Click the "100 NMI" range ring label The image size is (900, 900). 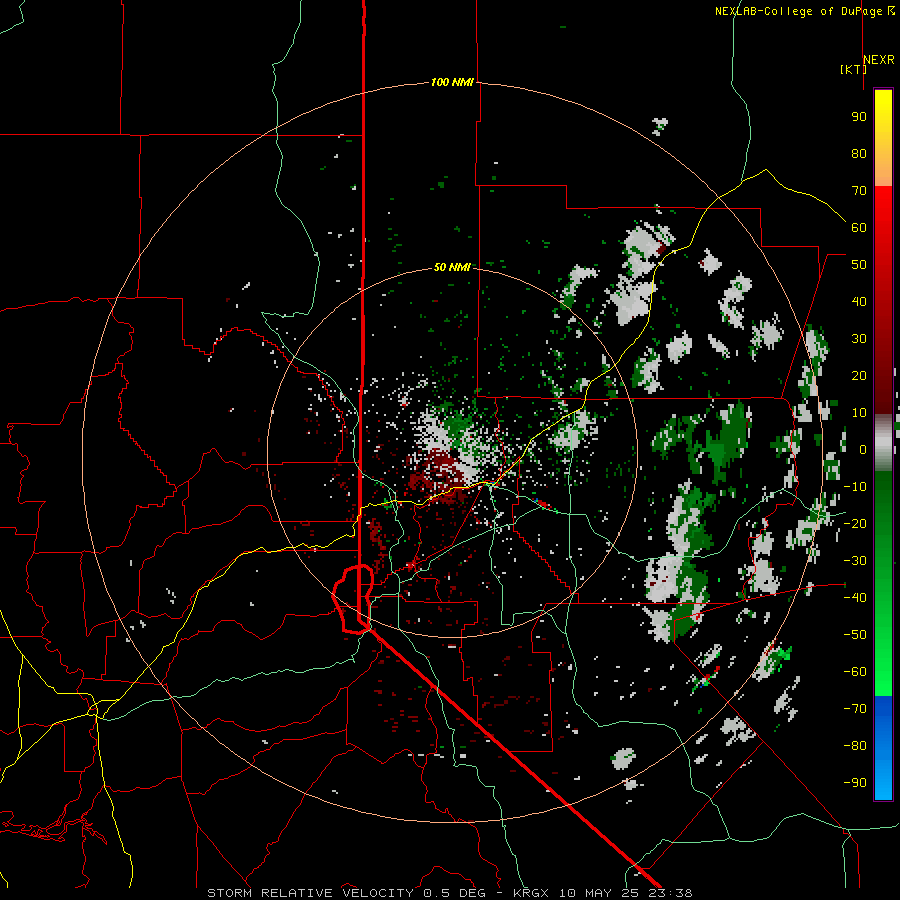452,82
